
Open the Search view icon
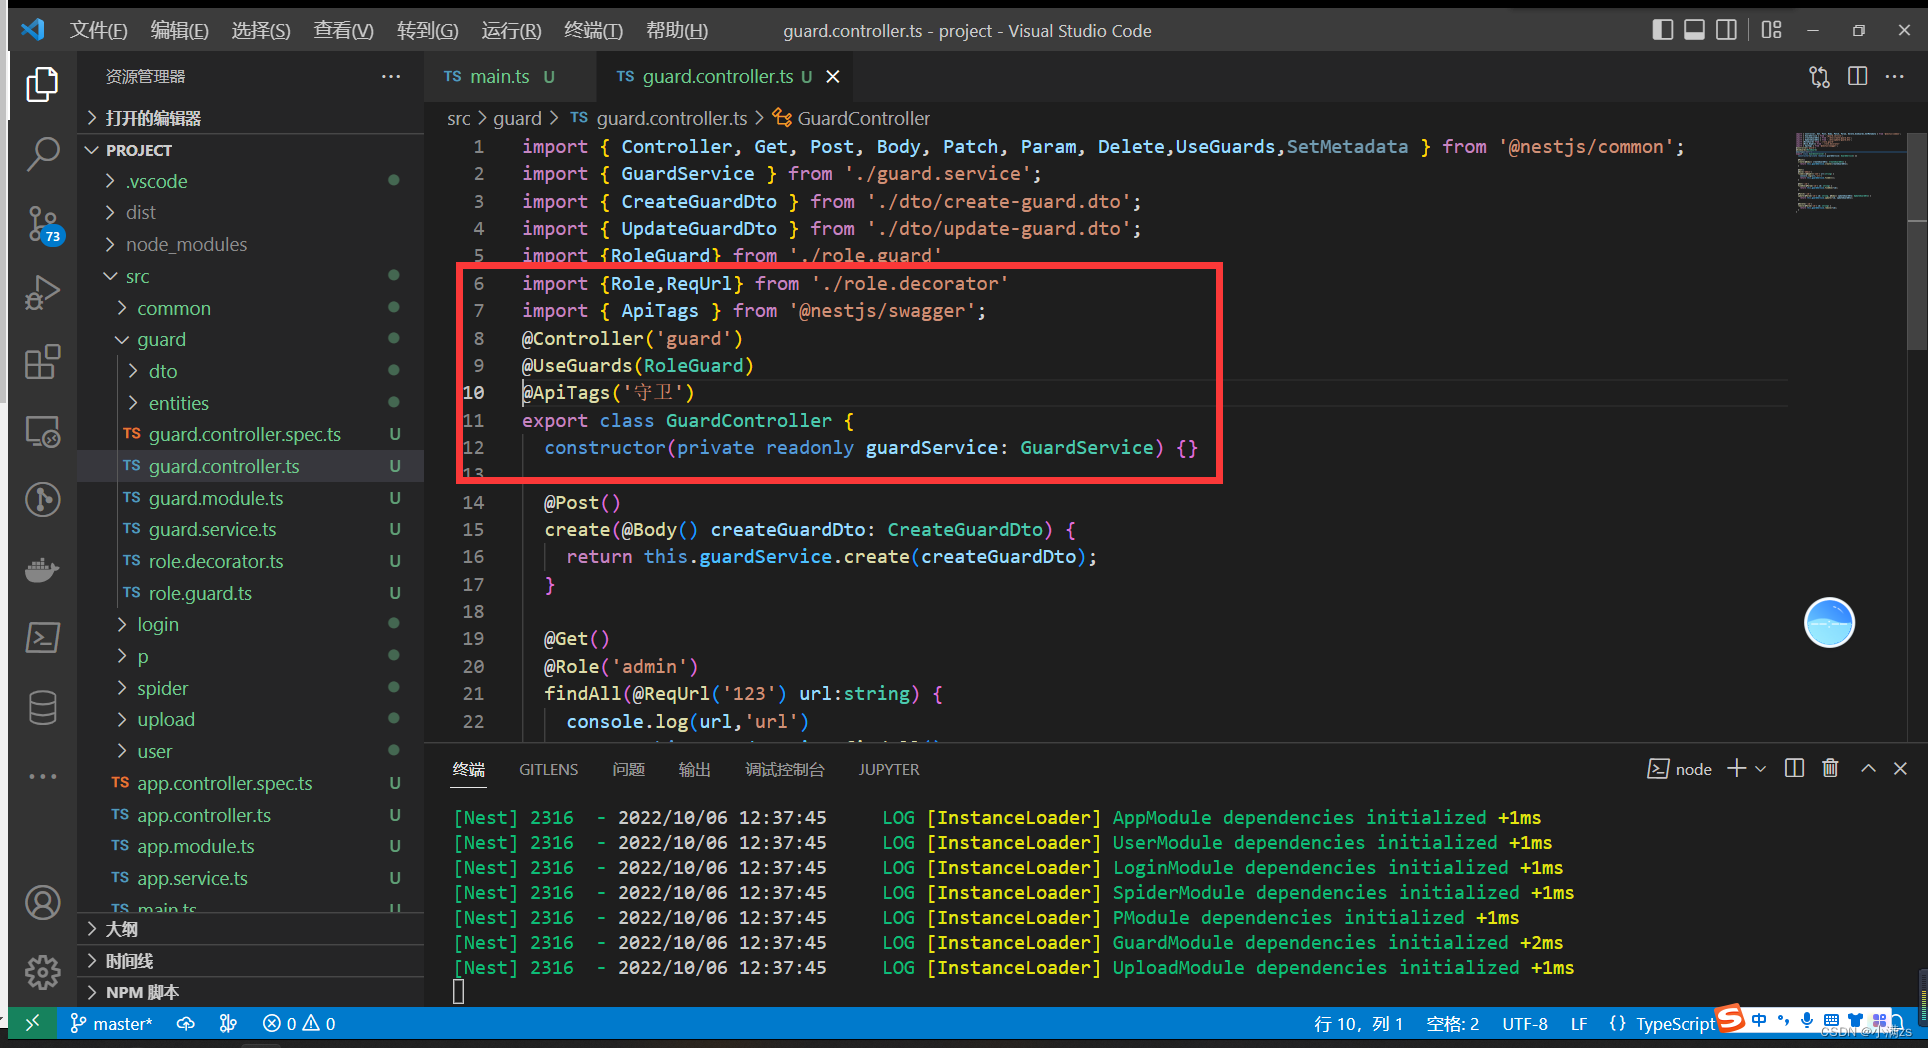(42, 154)
